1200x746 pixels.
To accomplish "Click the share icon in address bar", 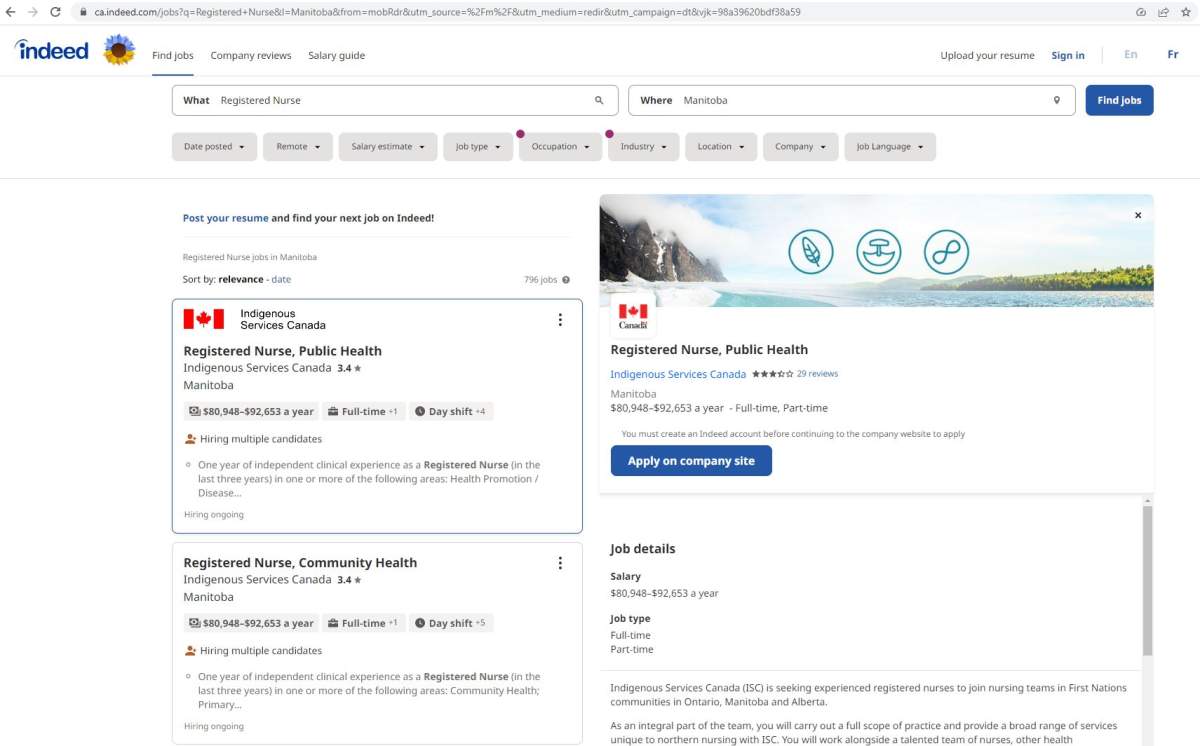I will (1164, 12).
